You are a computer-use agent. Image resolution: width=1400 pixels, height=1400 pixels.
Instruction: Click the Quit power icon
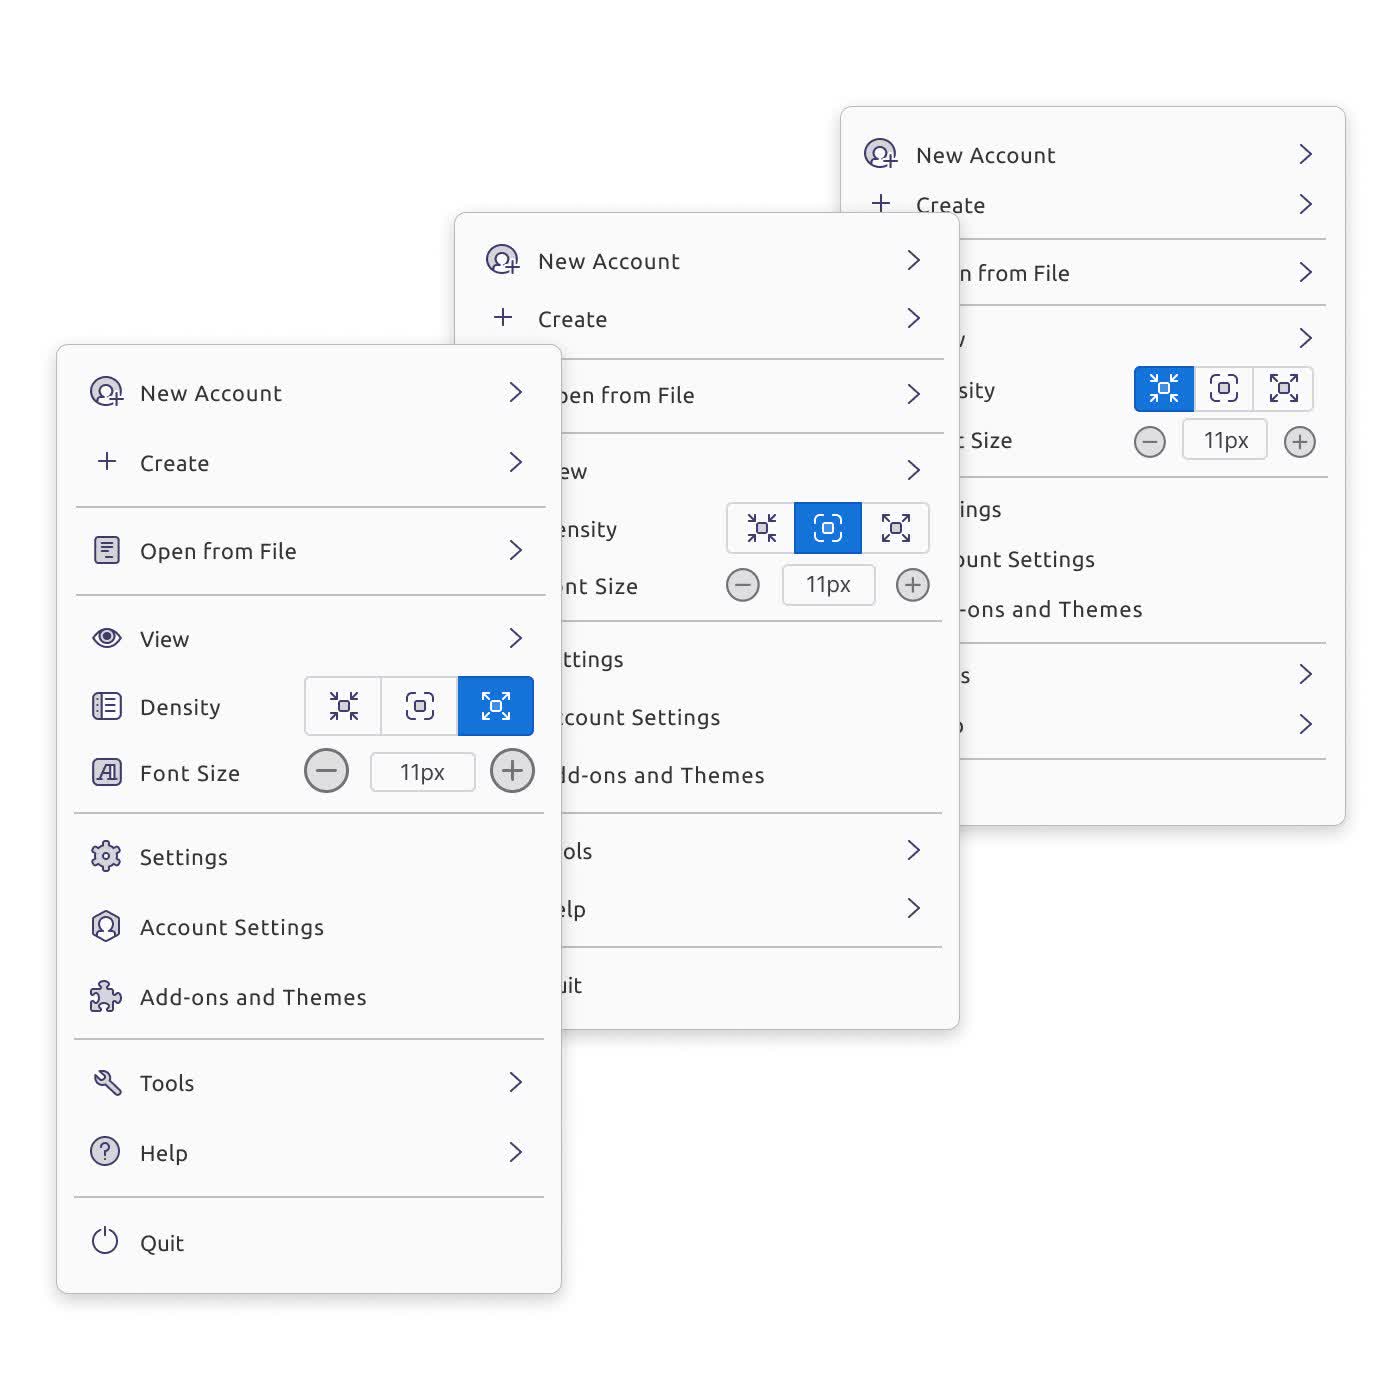[x=106, y=1242]
